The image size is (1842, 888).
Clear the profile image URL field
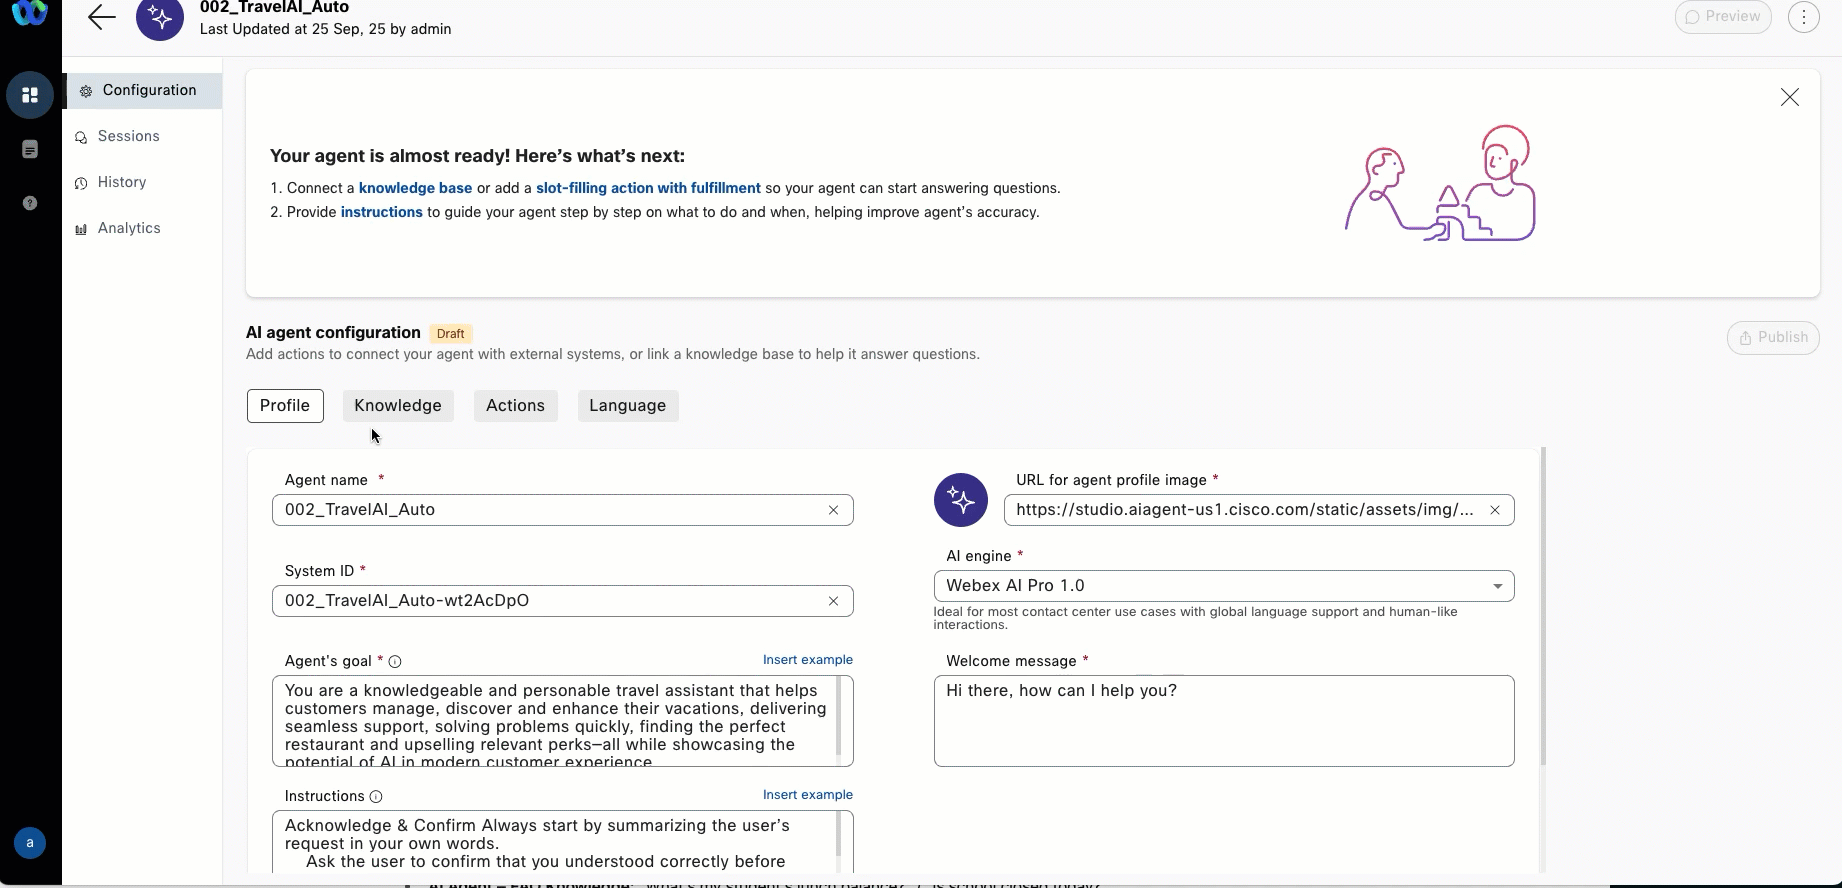point(1494,510)
